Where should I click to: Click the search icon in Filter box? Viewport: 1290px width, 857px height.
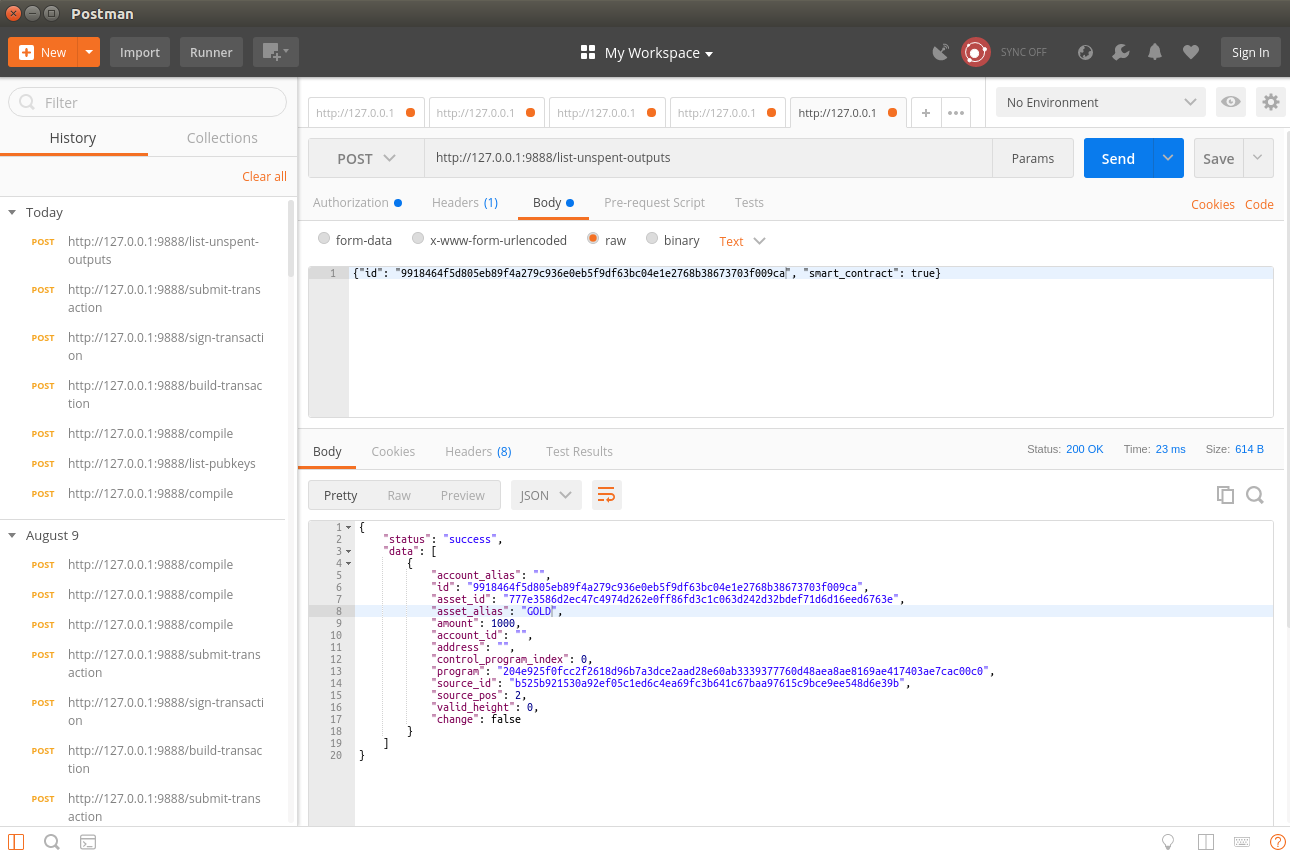point(27,102)
